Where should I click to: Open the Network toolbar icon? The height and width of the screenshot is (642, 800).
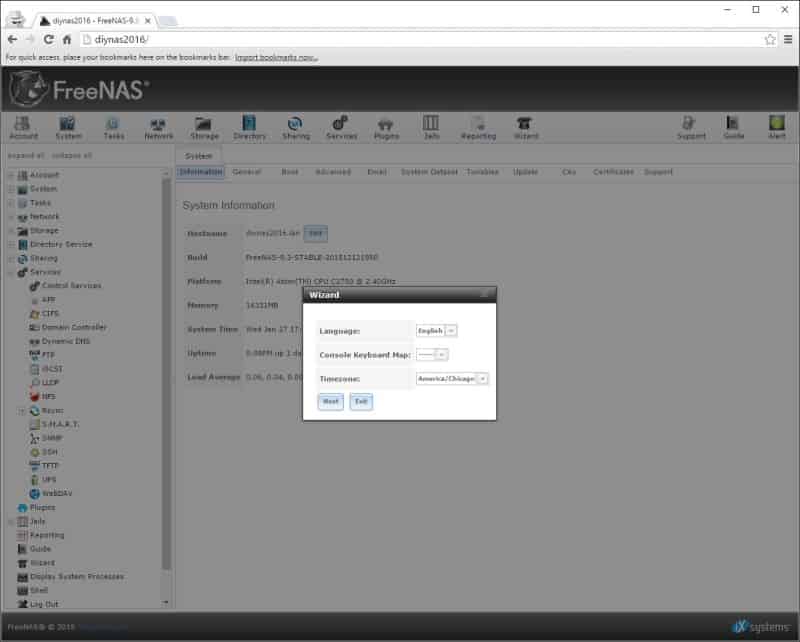click(x=159, y=128)
